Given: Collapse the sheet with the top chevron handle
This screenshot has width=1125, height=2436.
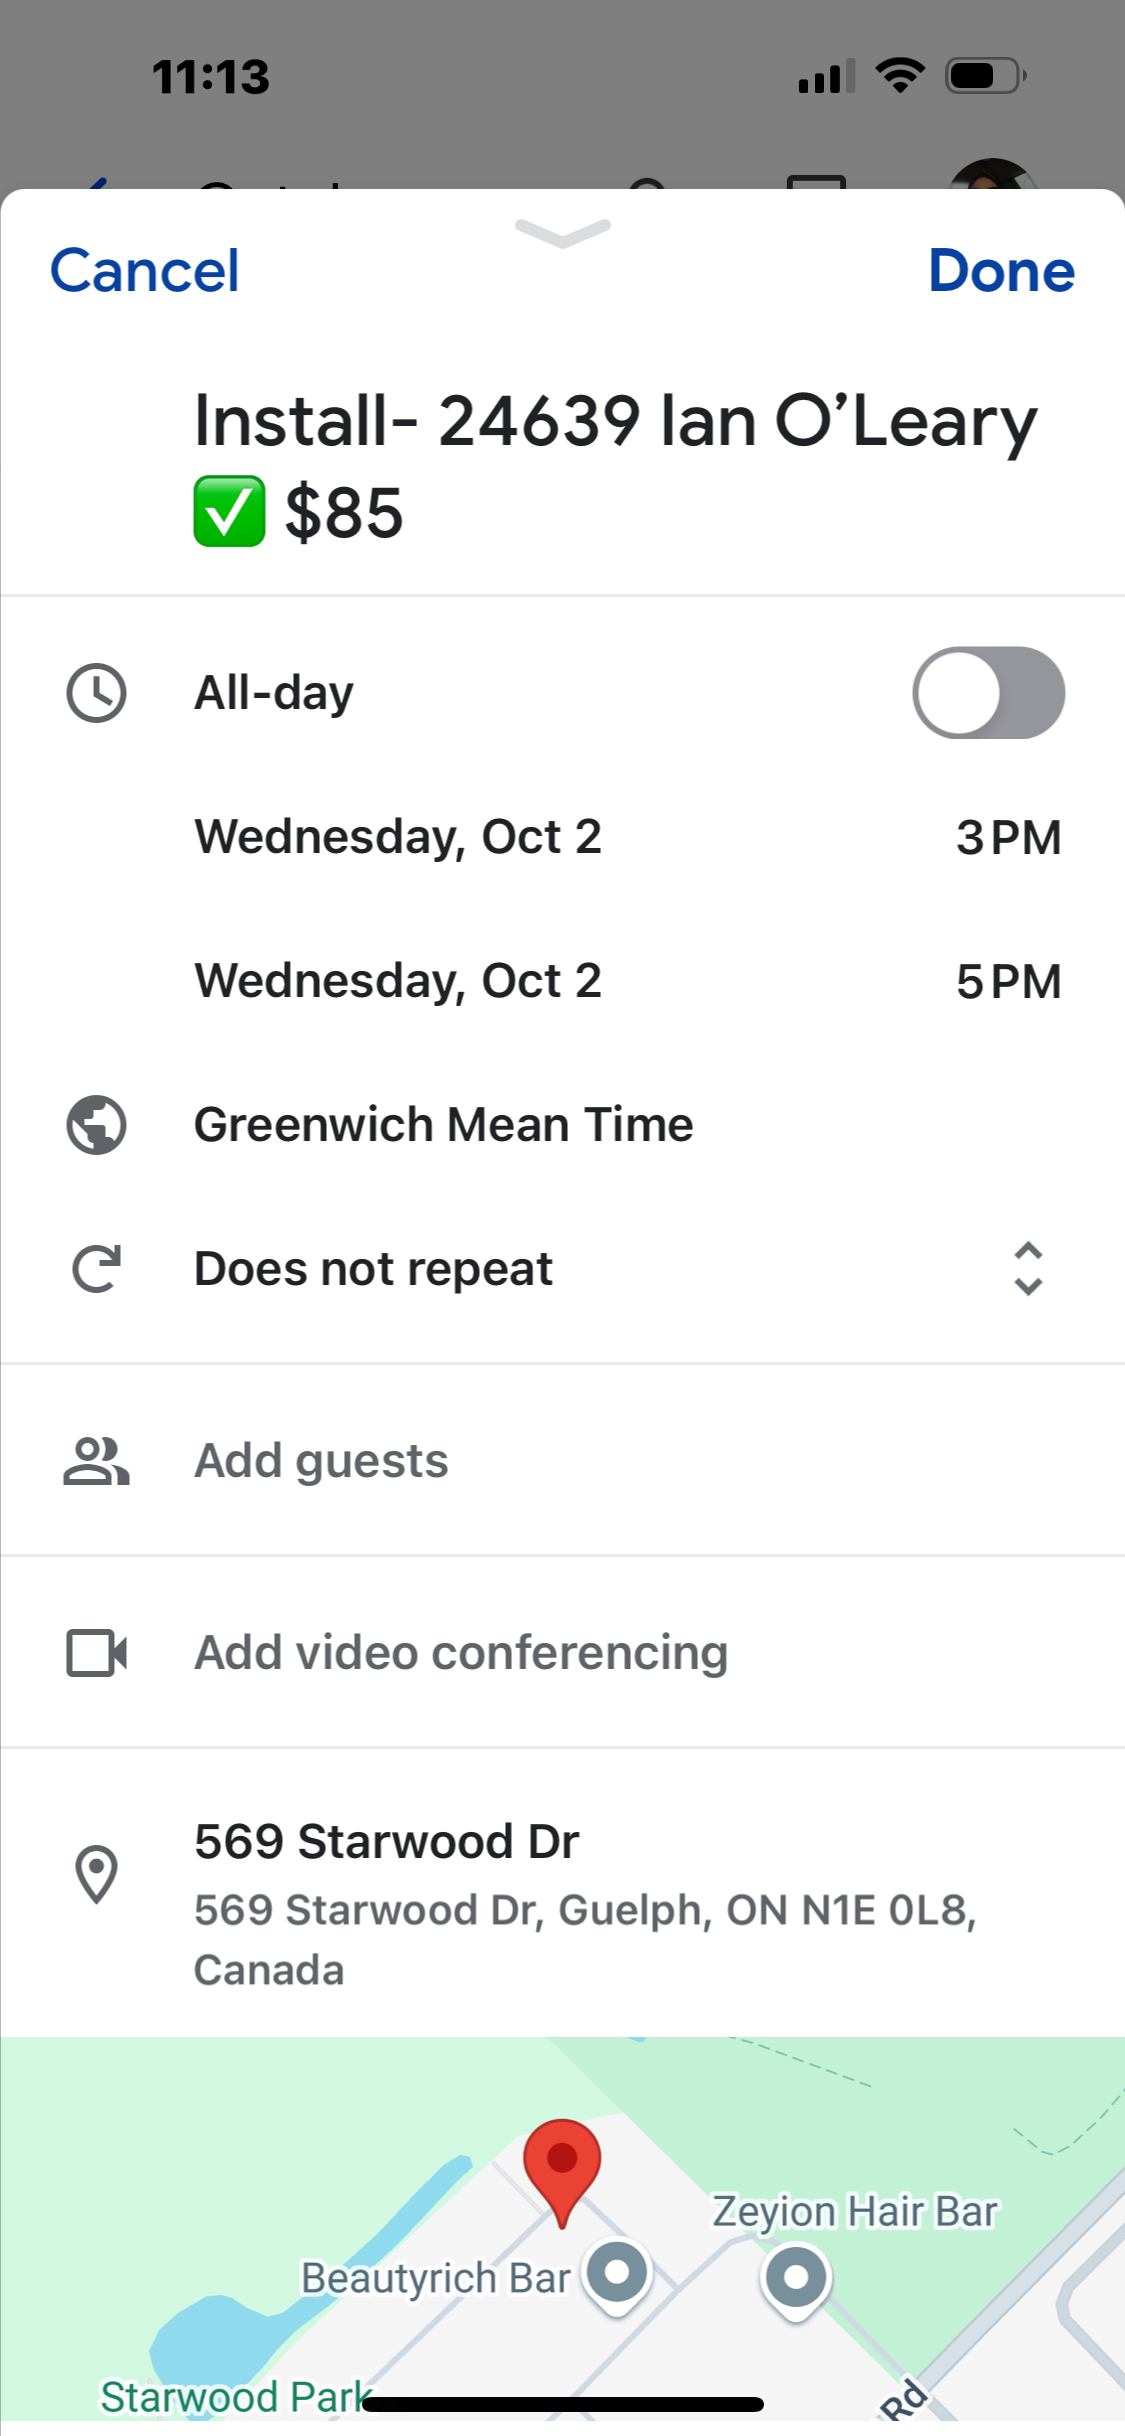Looking at the screenshot, I should 563,233.
